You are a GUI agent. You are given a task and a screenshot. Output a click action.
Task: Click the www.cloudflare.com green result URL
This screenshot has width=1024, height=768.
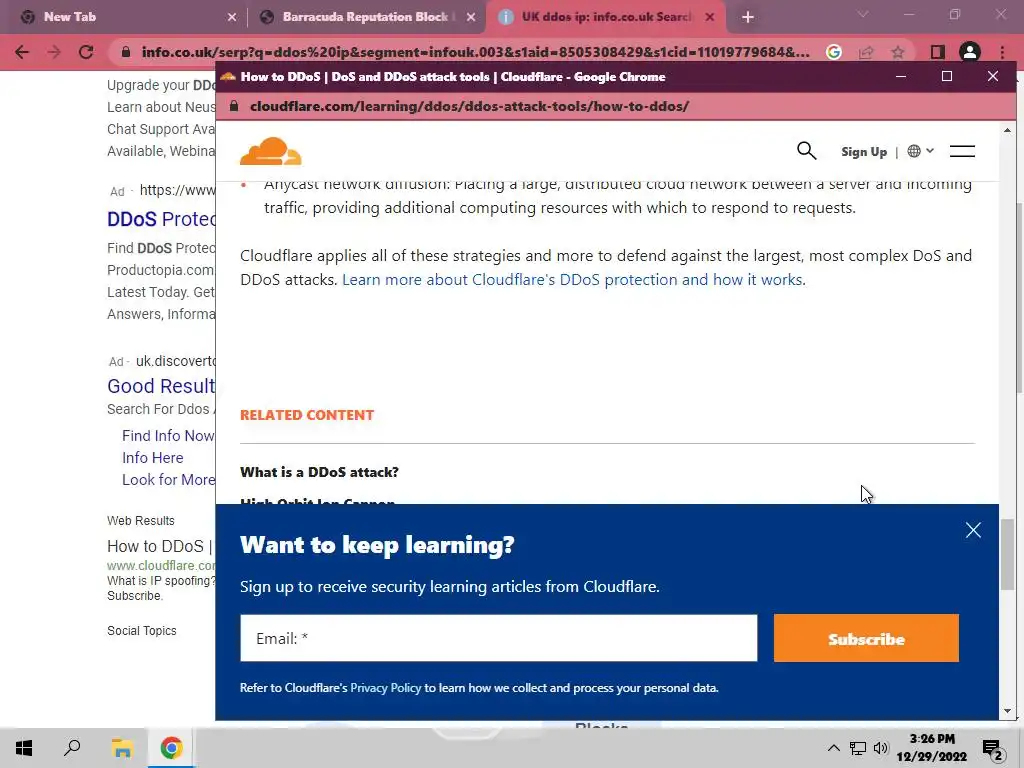coord(161,566)
